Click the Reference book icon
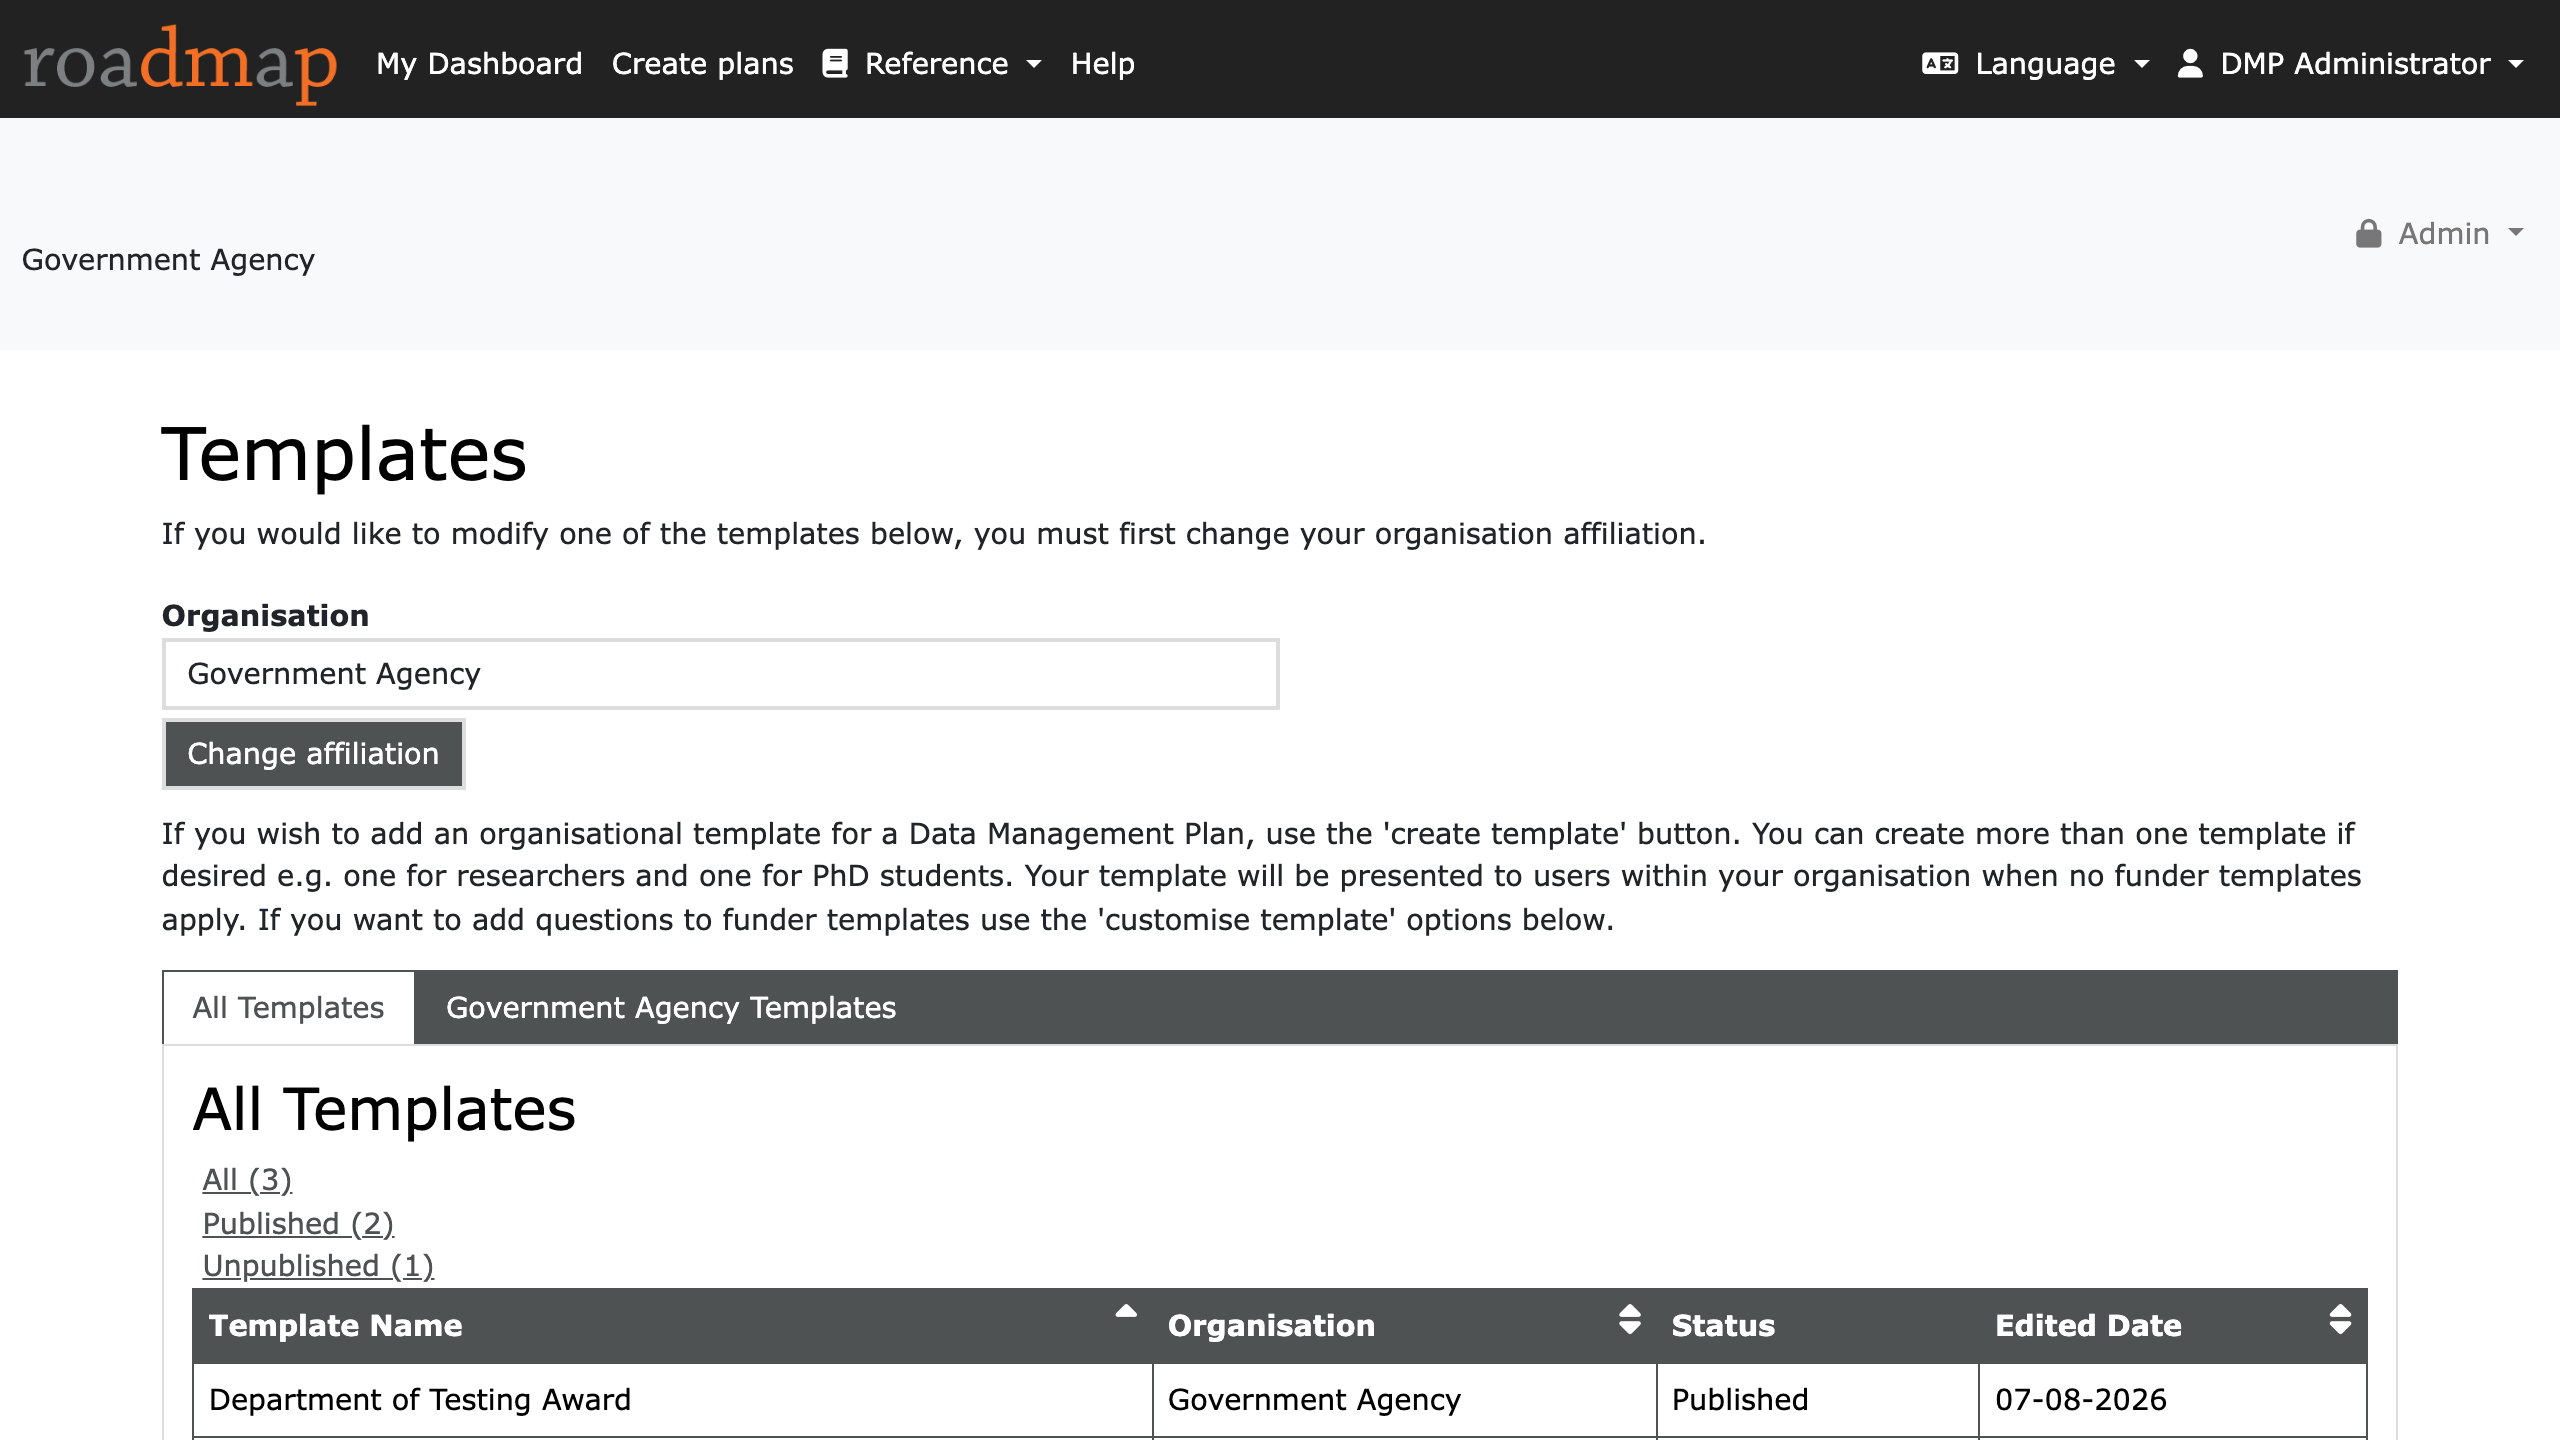The image size is (2560, 1440). [x=835, y=64]
